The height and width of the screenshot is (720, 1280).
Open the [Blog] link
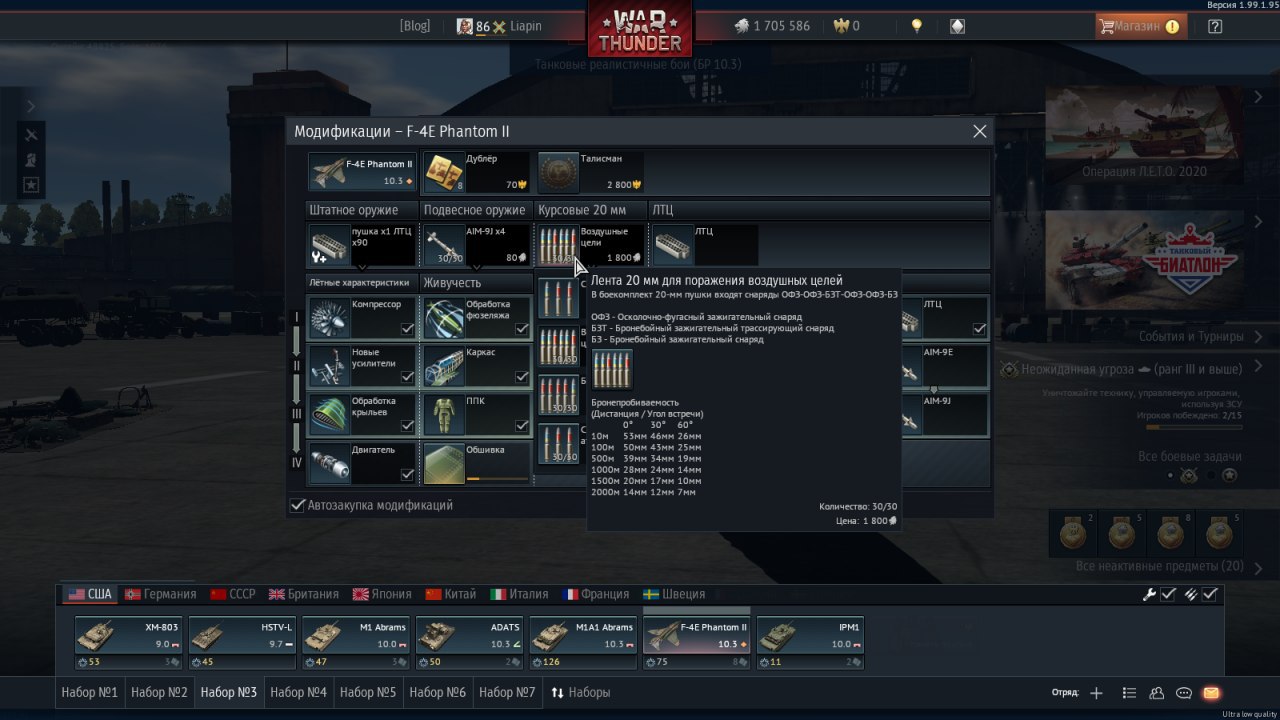pyautogui.click(x=415, y=26)
